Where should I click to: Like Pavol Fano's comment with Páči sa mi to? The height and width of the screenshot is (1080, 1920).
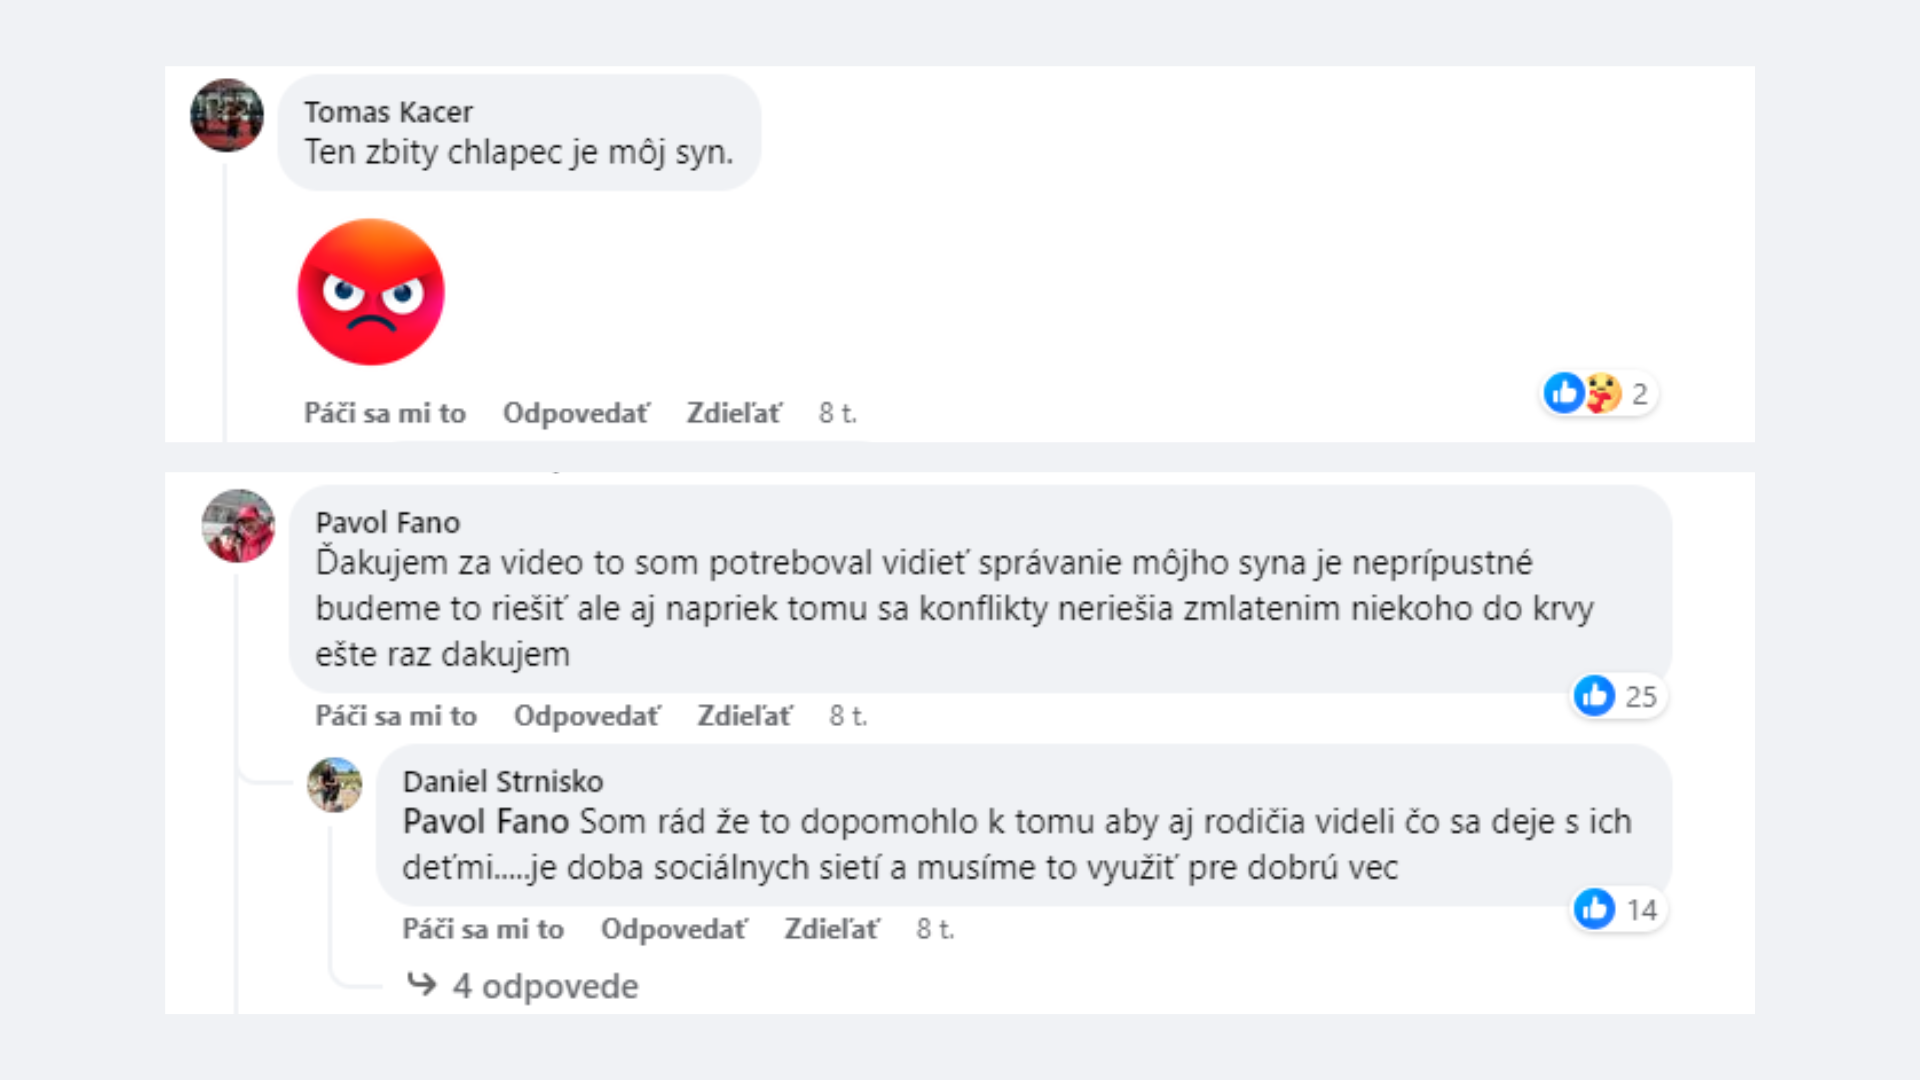[x=396, y=716]
